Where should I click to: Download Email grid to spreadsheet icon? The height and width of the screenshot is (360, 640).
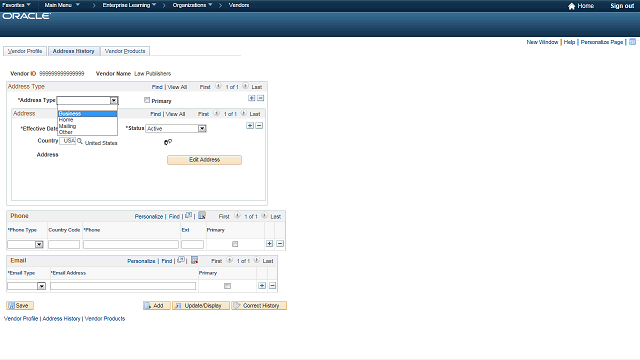tap(194, 260)
